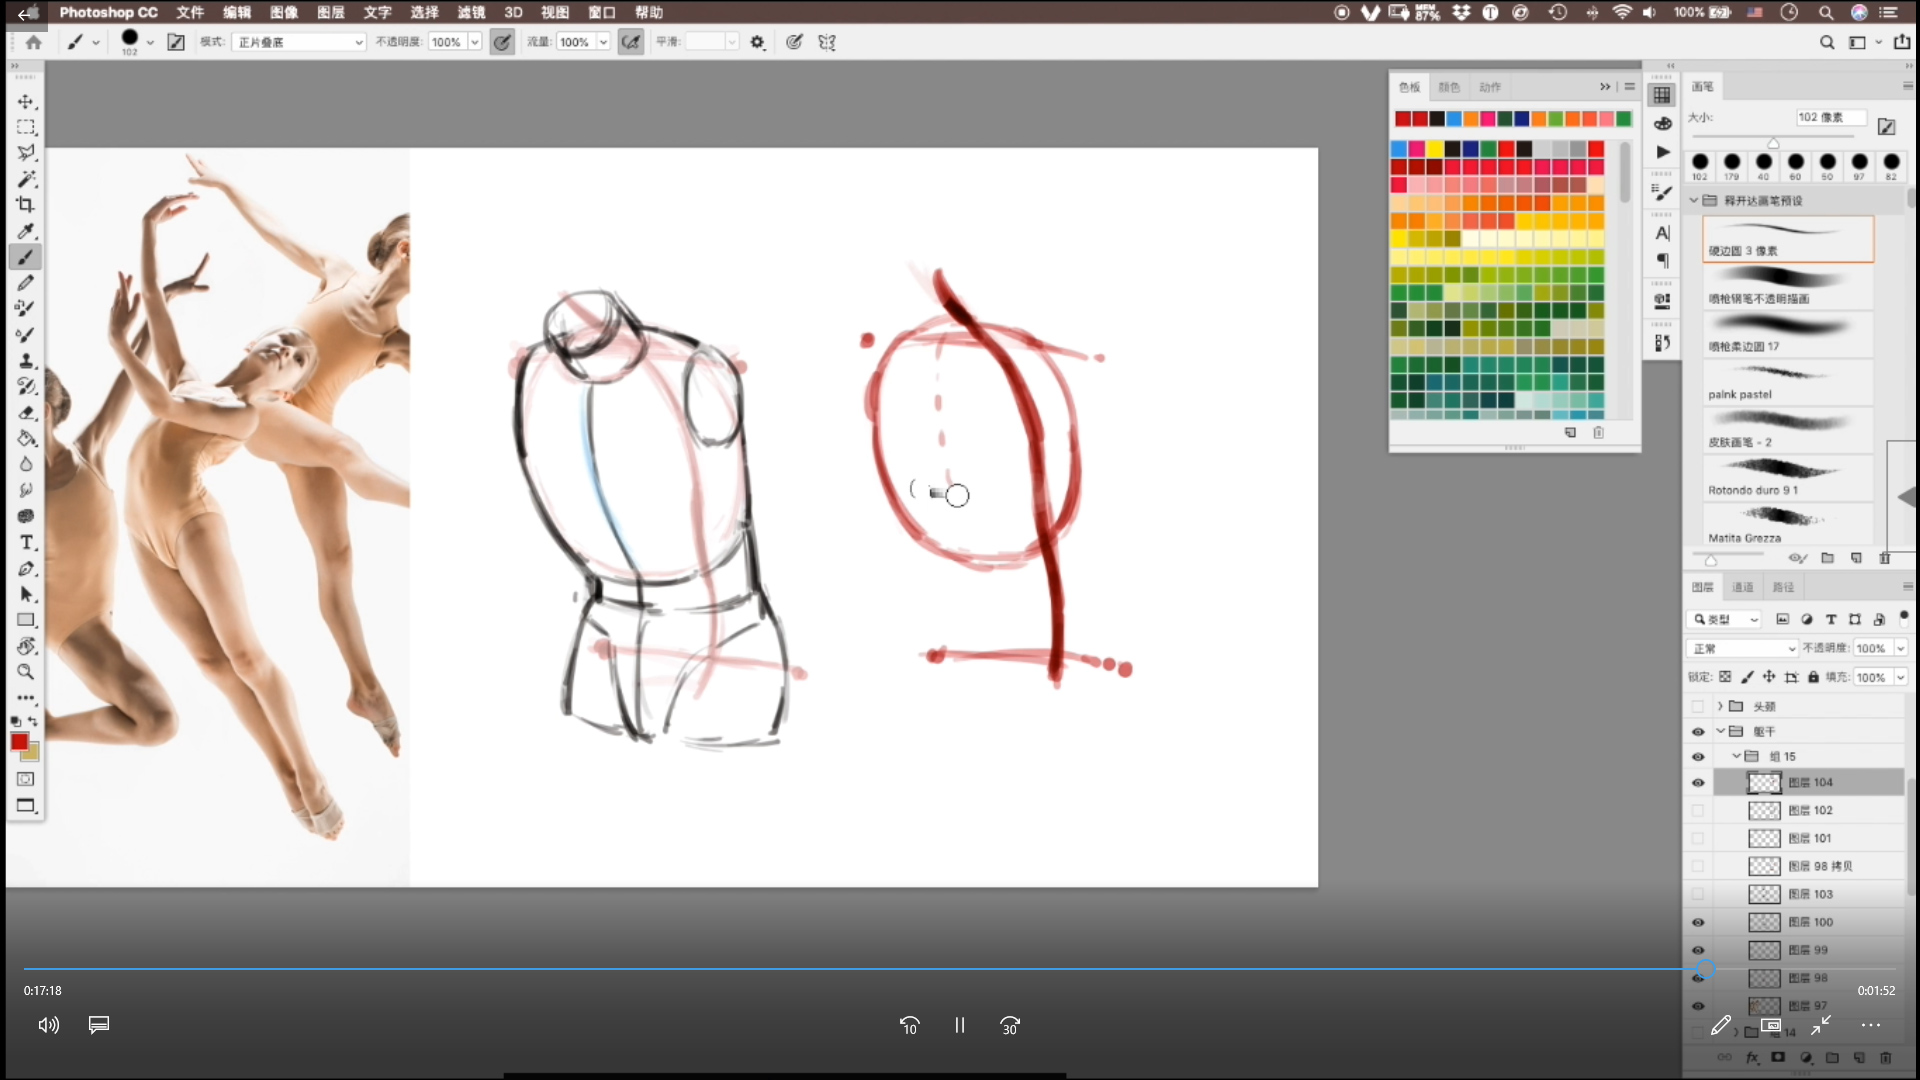The image size is (1920, 1080).
Task: Swap foreground and background colors
Action: 33,721
